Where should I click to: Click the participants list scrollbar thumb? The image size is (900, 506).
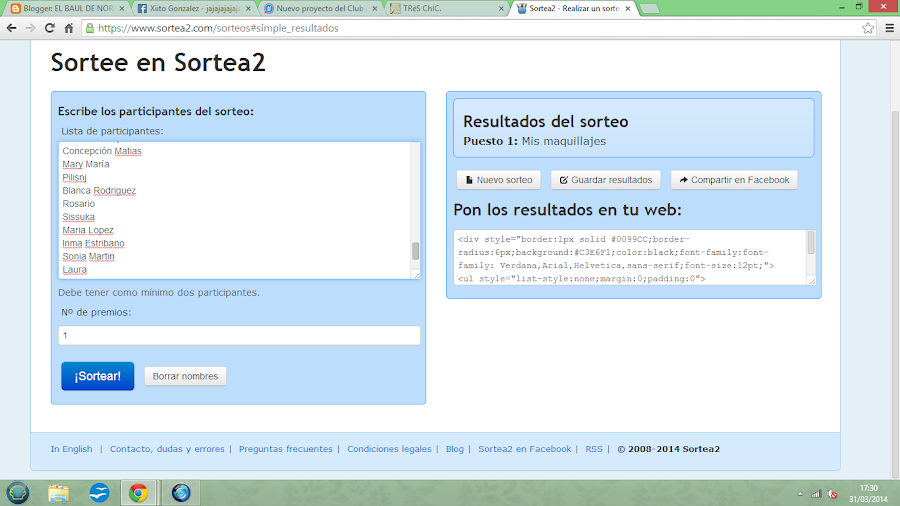coord(416,251)
